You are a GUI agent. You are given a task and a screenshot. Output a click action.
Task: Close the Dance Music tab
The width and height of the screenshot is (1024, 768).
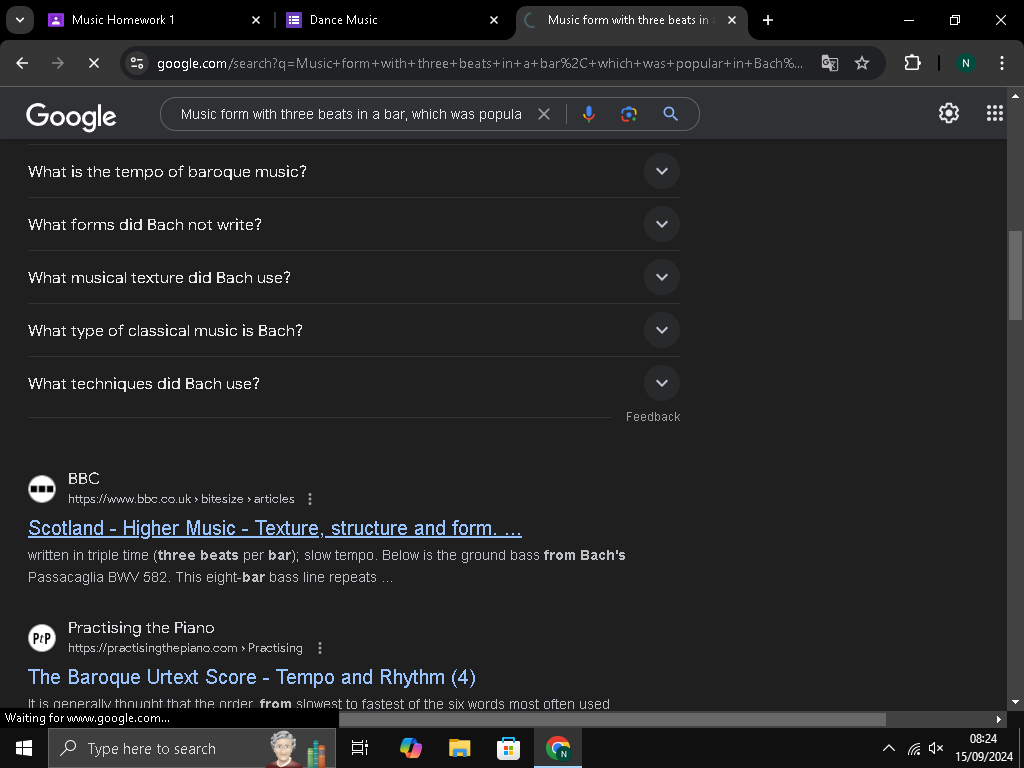click(x=494, y=20)
